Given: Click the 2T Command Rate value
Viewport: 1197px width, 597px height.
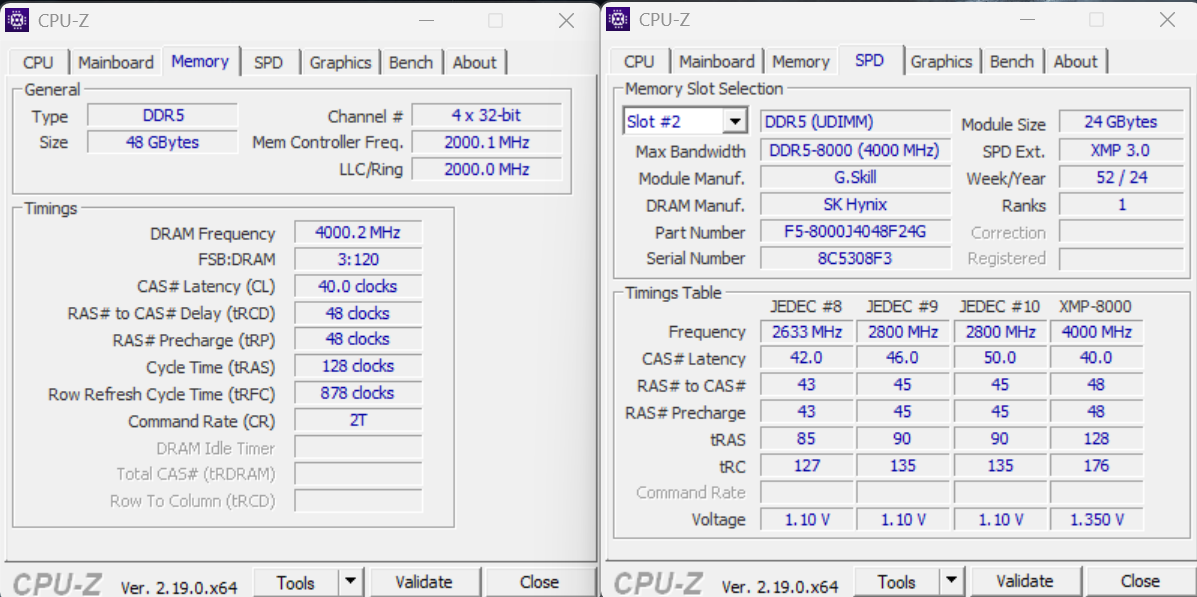Looking at the screenshot, I should [x=358, y=420].
